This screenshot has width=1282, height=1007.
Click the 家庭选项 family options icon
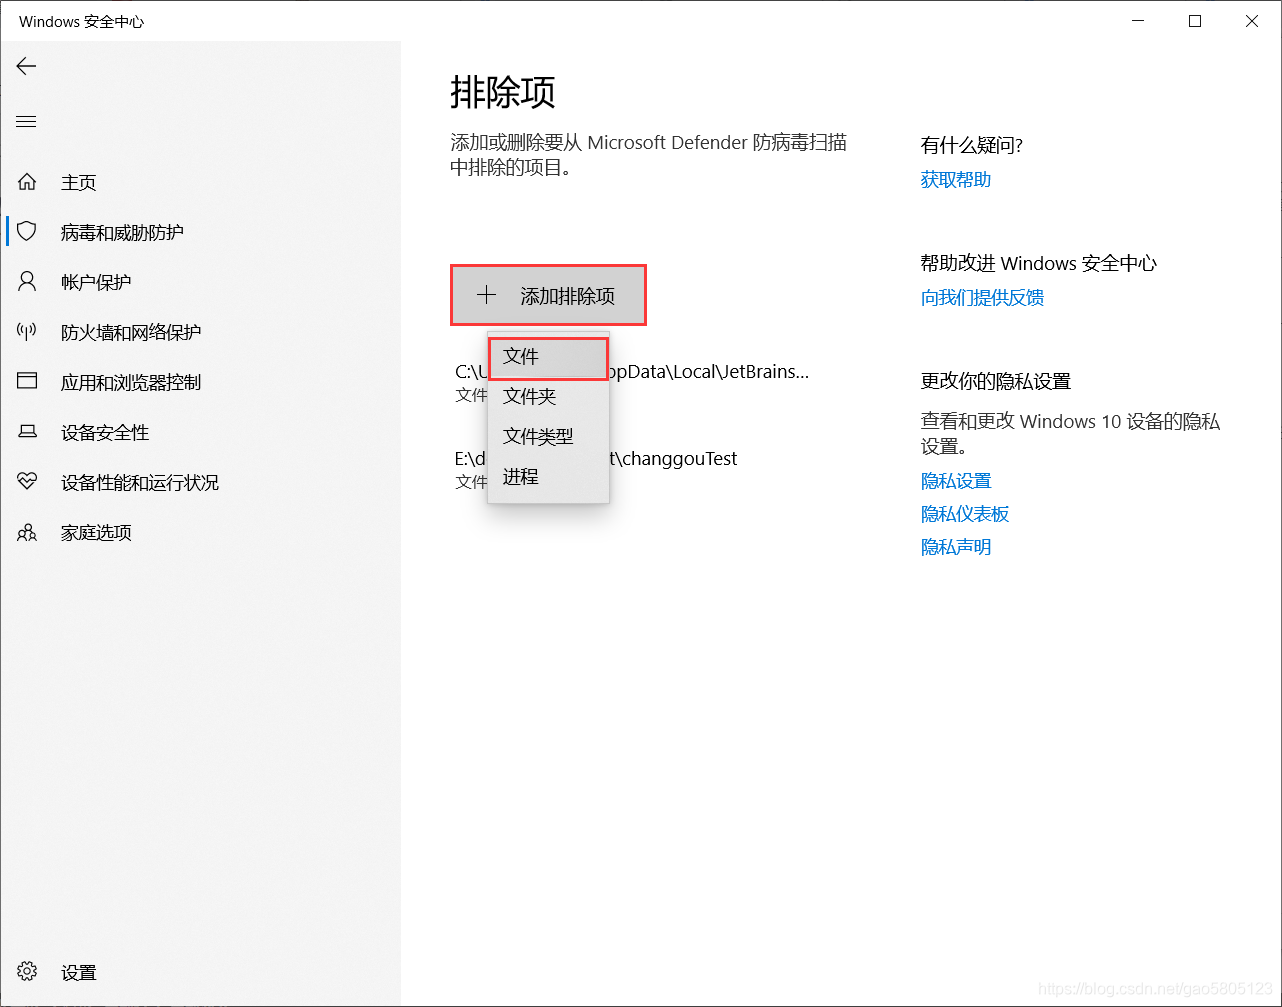(27, 532)
